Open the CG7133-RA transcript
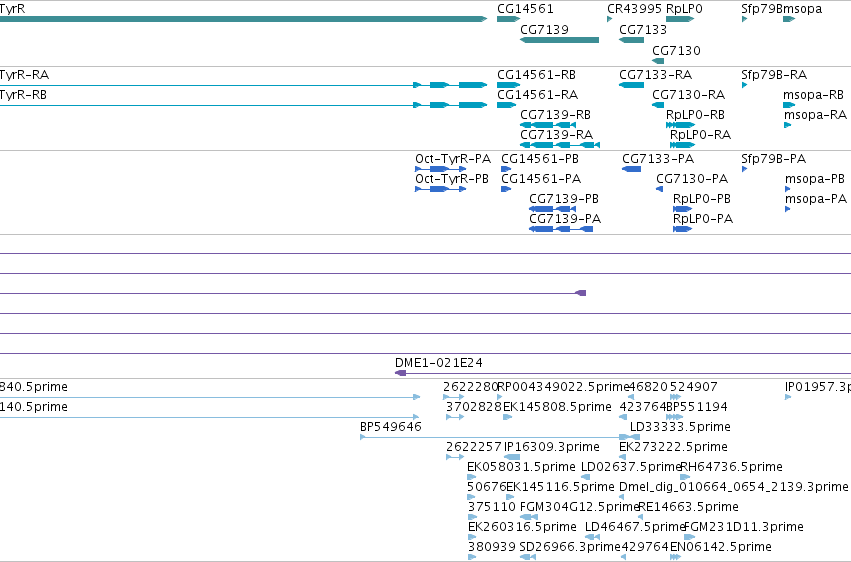 coord(631,85)
